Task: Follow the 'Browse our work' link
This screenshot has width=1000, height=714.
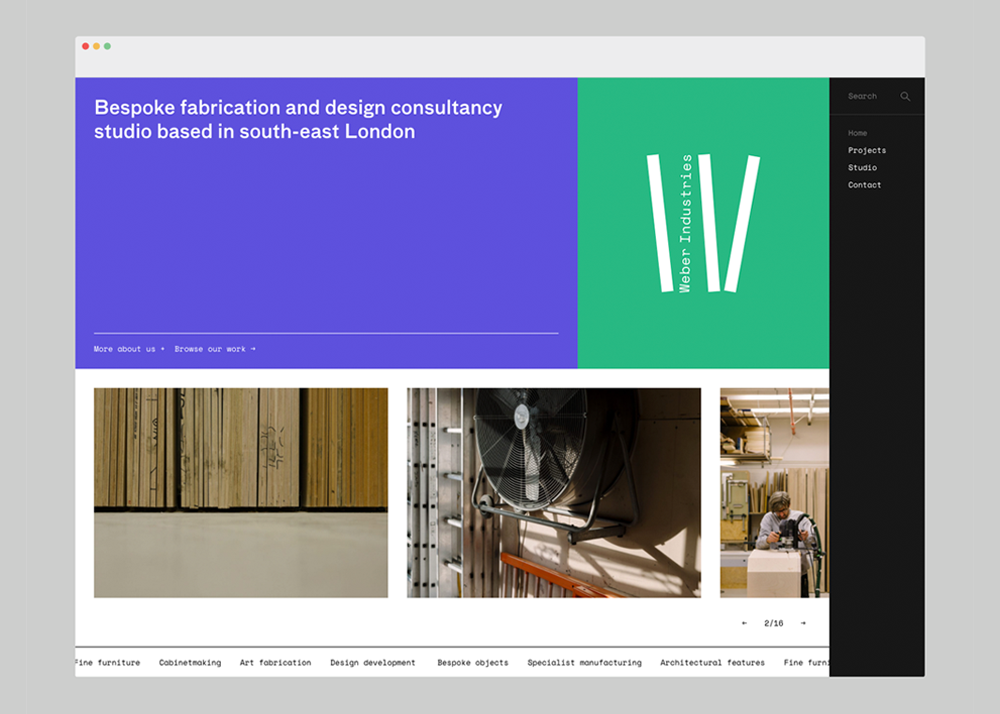Action: (x=214, y=349)
